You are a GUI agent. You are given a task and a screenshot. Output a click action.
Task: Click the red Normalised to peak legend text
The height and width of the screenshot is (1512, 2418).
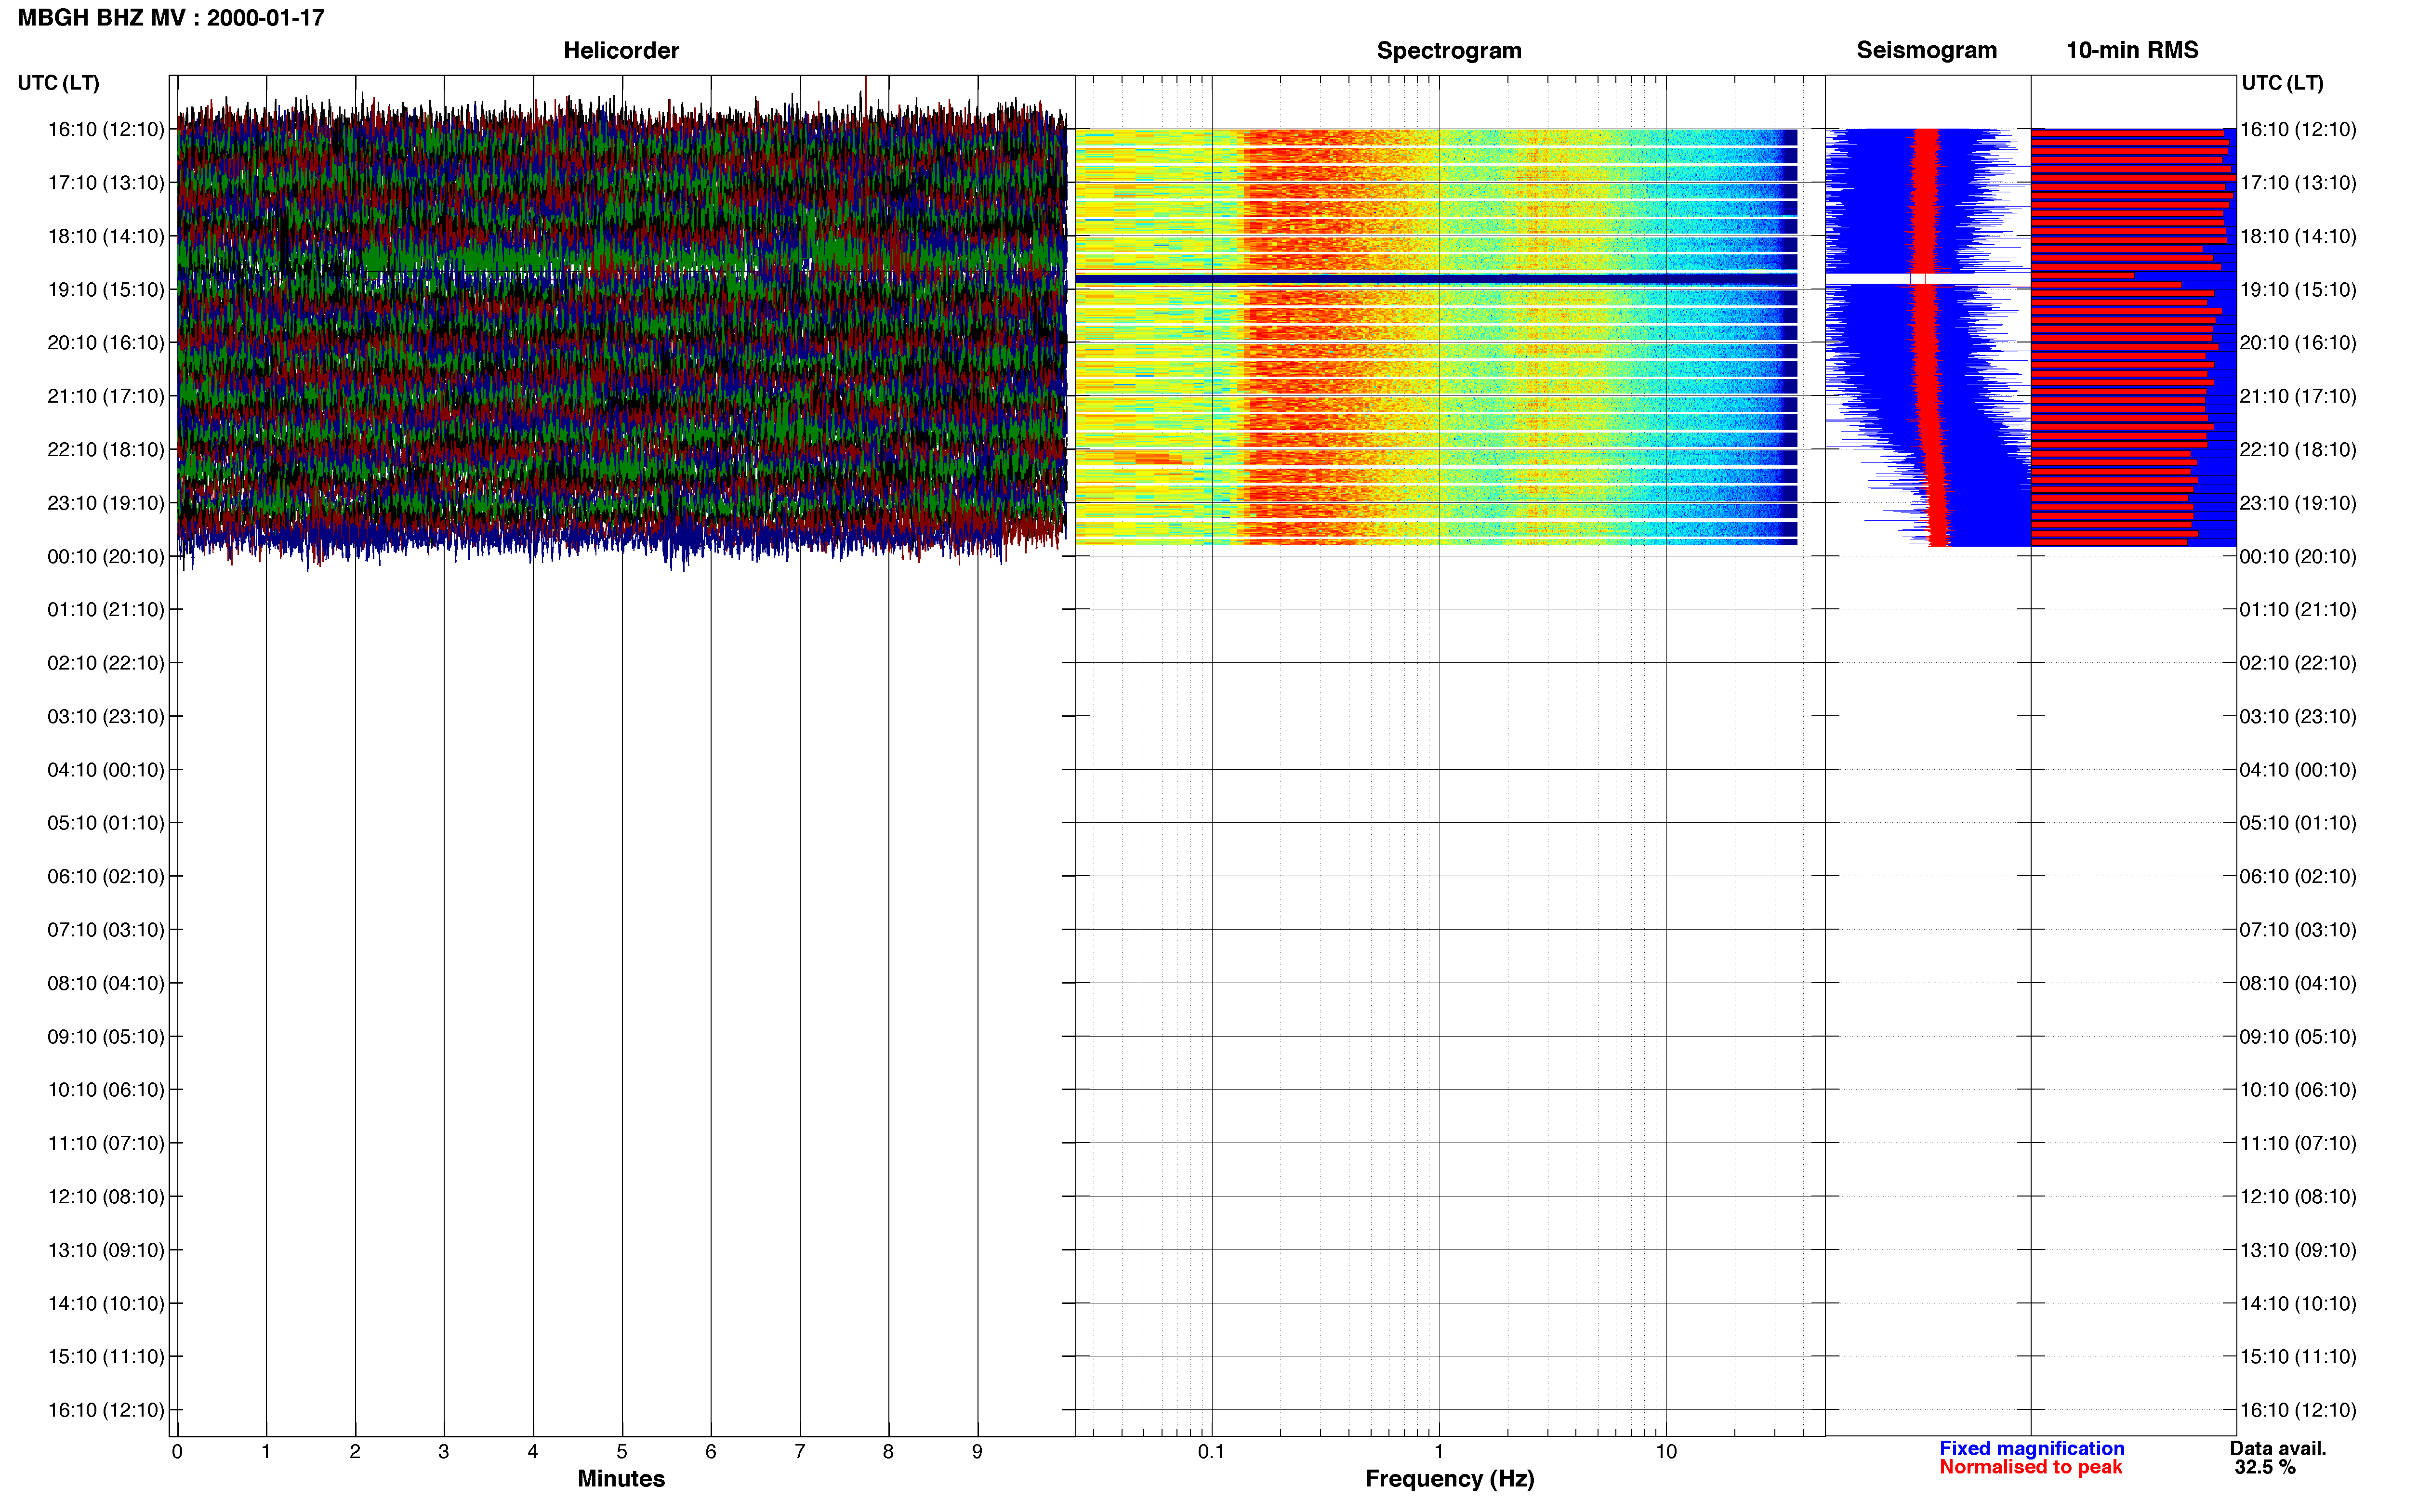click(x=2030, y=1467)
